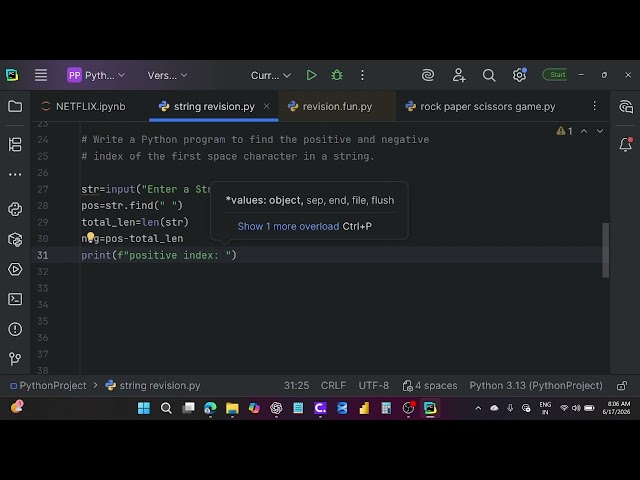Open Windows taskbar search
The image size is (640, 480).
pos(166,408)
